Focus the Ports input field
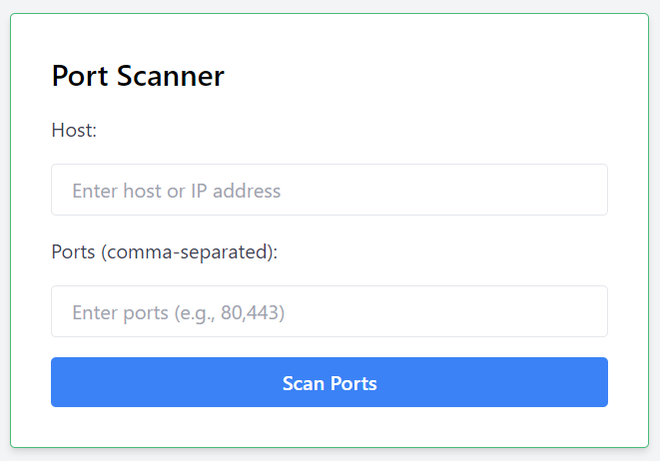The width and height of the screenshot is (660, 461). pyautogui.click(x=329, y=312)
